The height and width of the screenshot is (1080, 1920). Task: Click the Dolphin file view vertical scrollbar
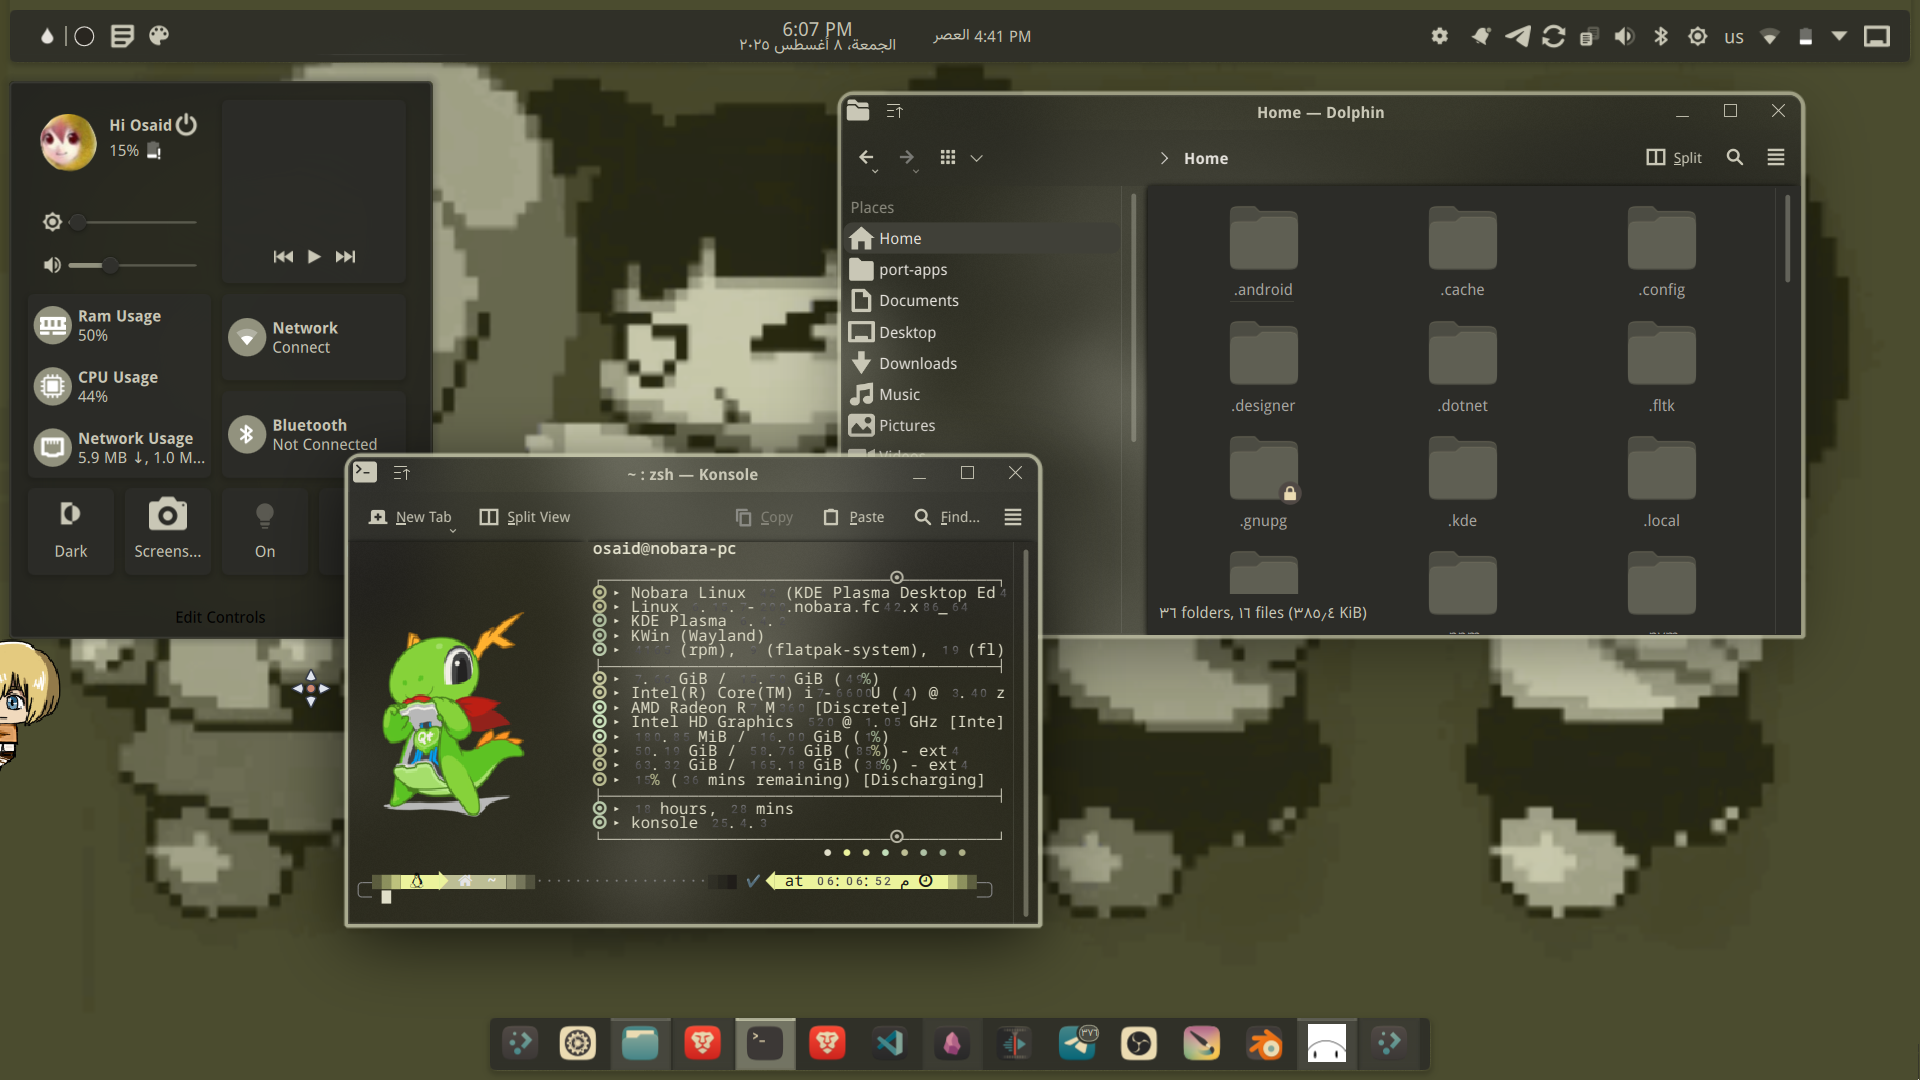point(1787,240)
